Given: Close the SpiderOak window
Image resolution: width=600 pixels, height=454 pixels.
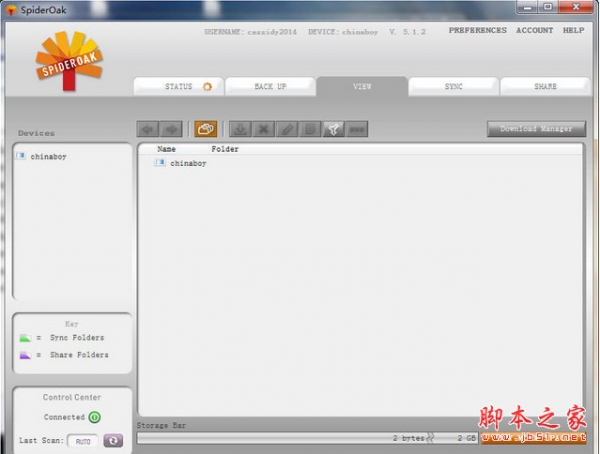Looking at the screenshot, I should [576, 7].
